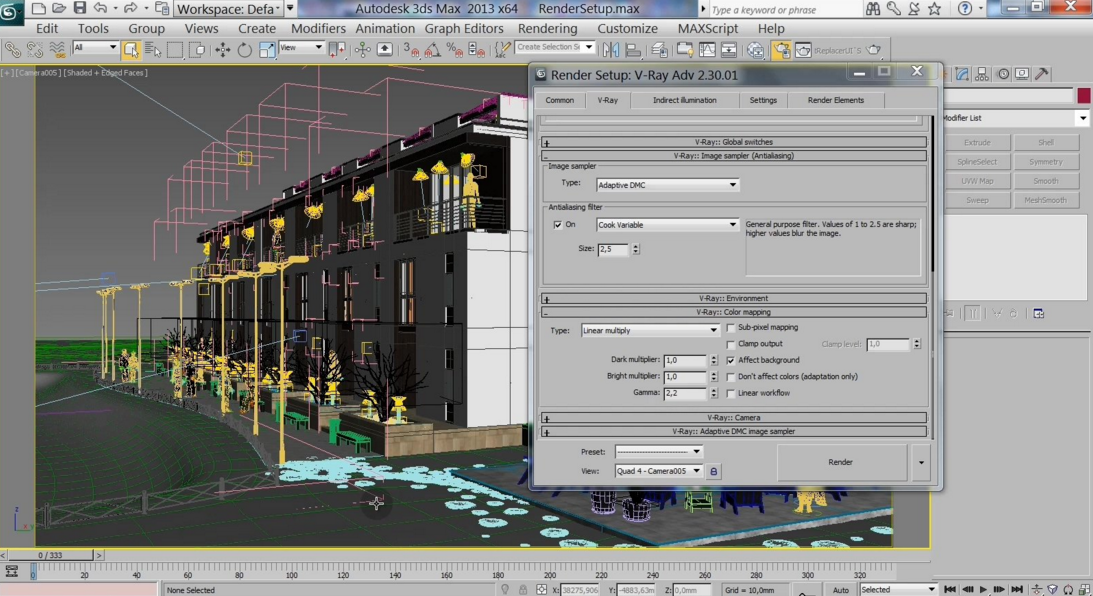
Task: Click the Undo arrow icon
Action: coord(100,9)
